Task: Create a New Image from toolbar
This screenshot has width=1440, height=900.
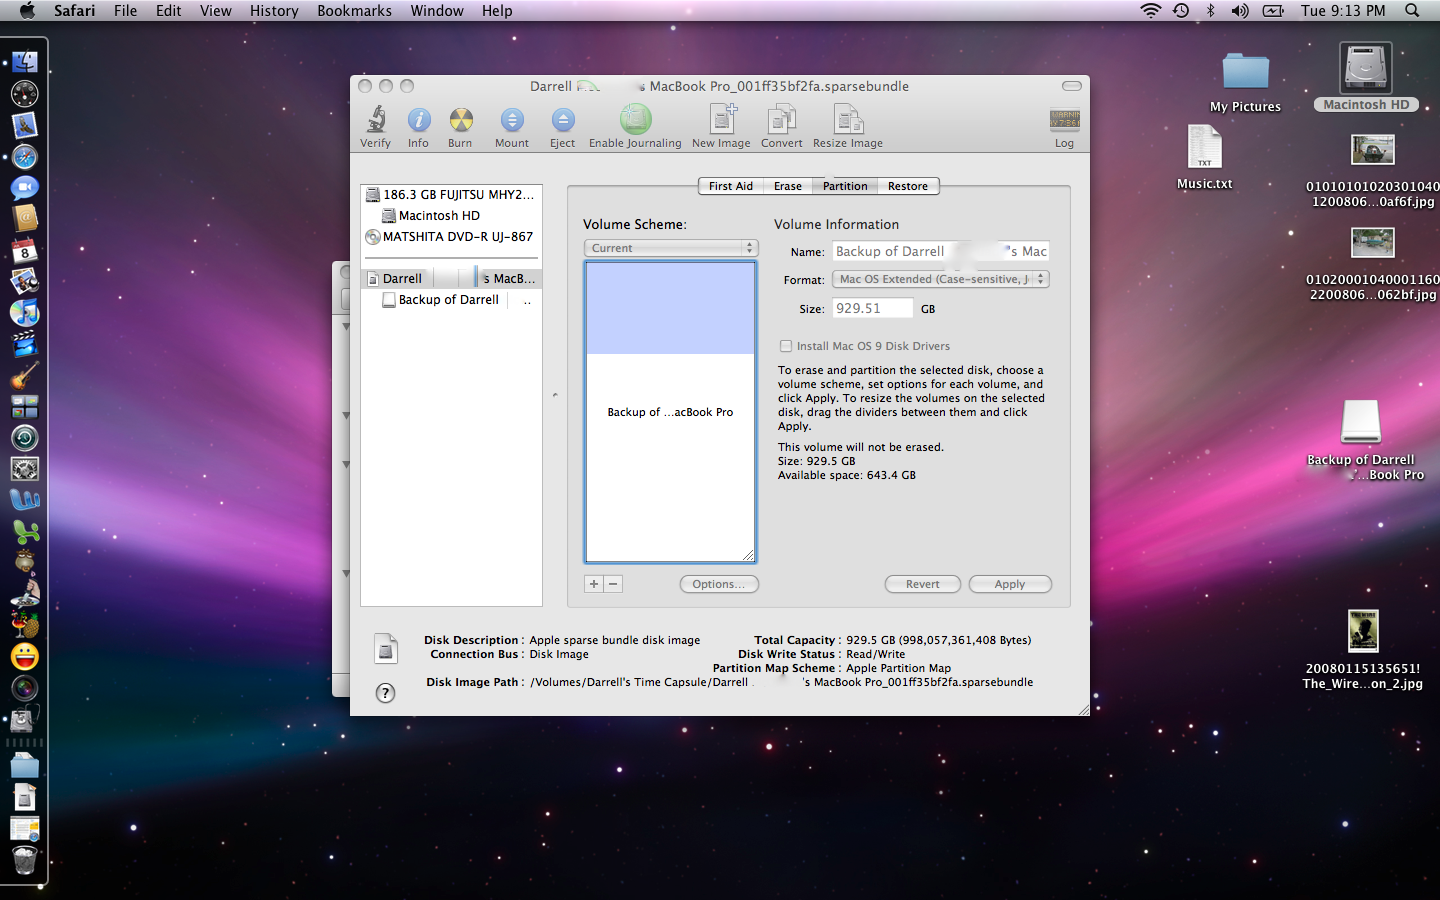Action: [x=721, y=120]
